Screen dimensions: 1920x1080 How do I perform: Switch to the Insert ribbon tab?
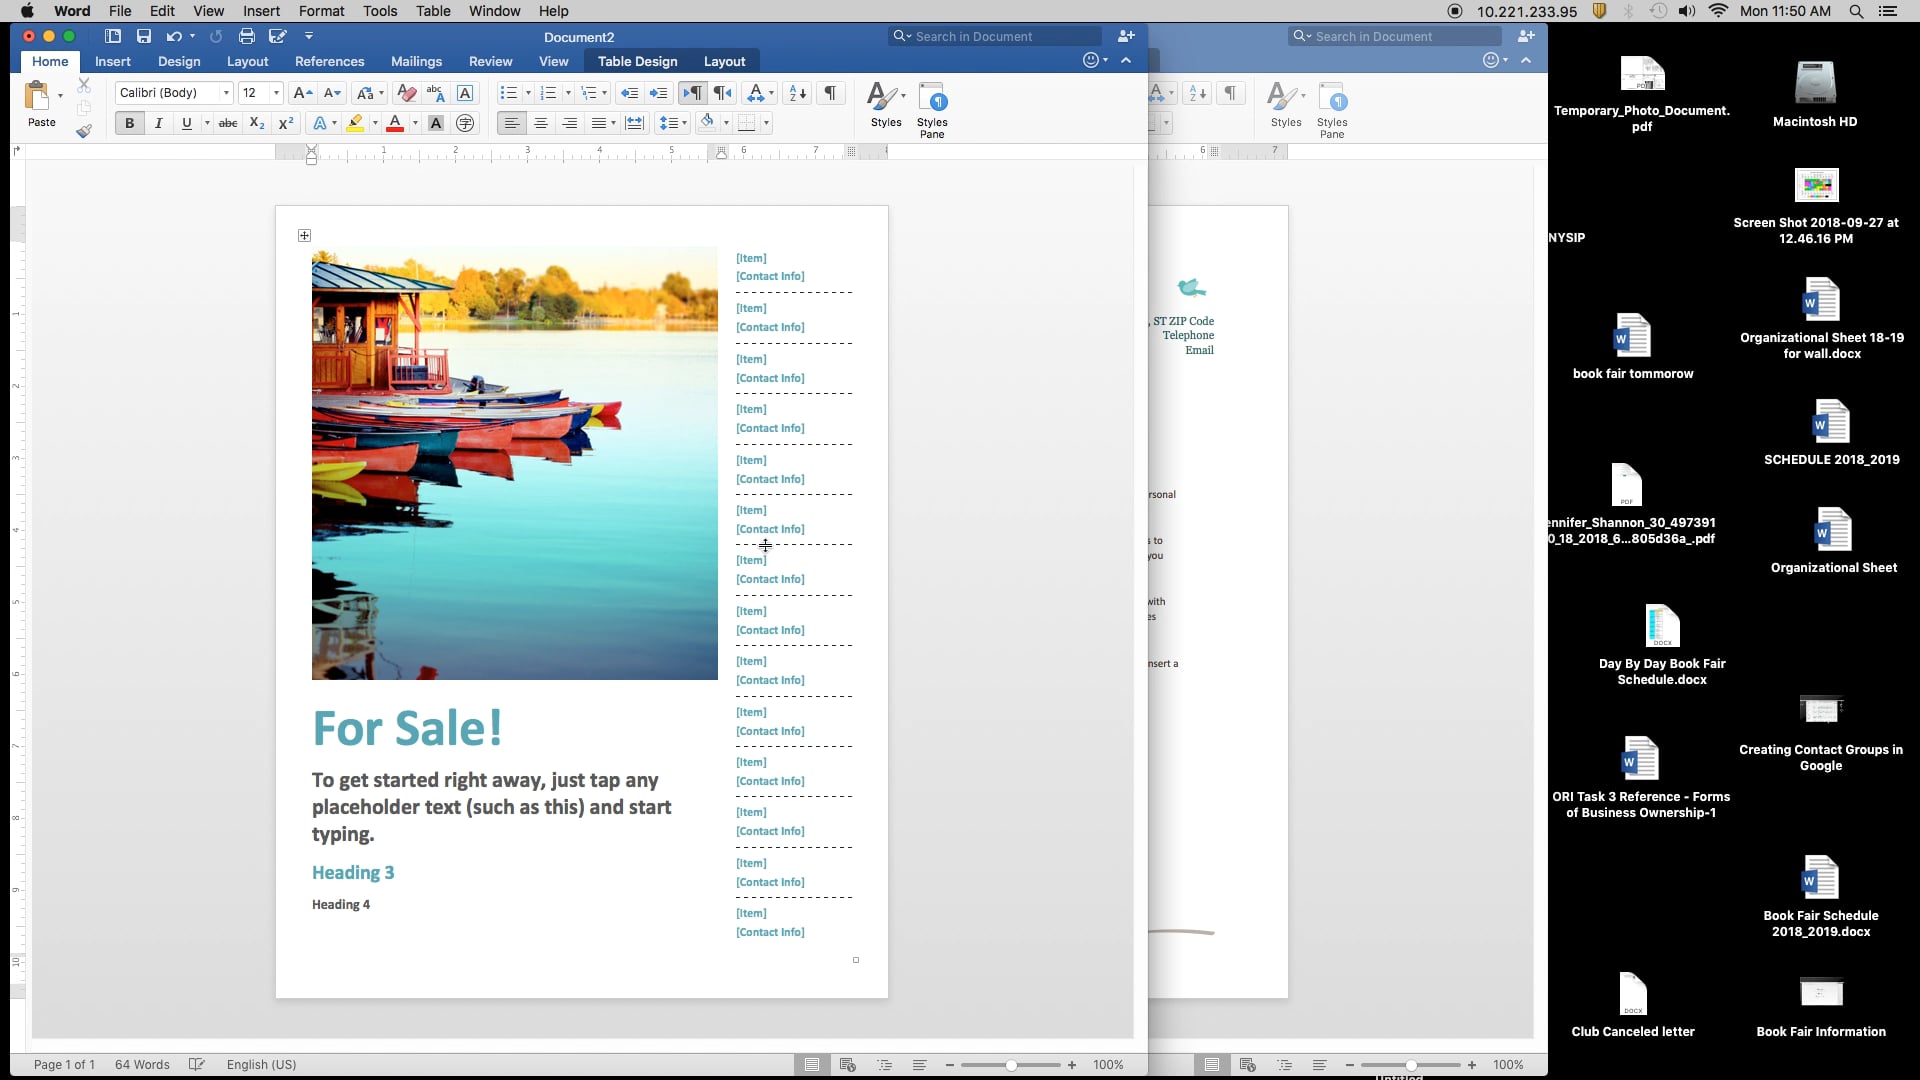113,61
